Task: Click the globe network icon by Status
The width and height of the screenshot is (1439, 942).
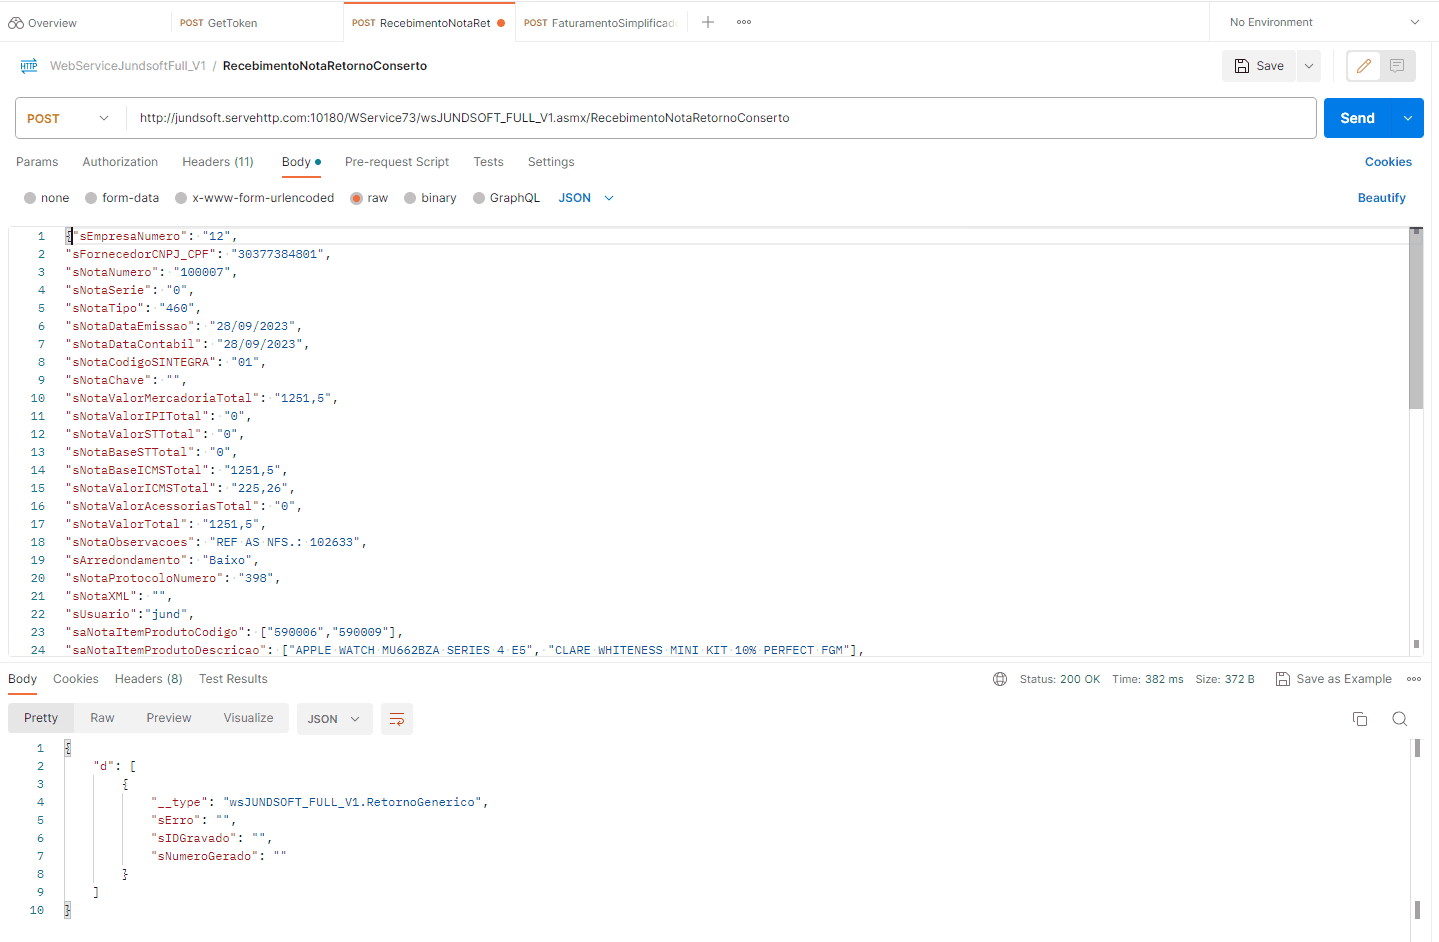Action: (1000, 679)
